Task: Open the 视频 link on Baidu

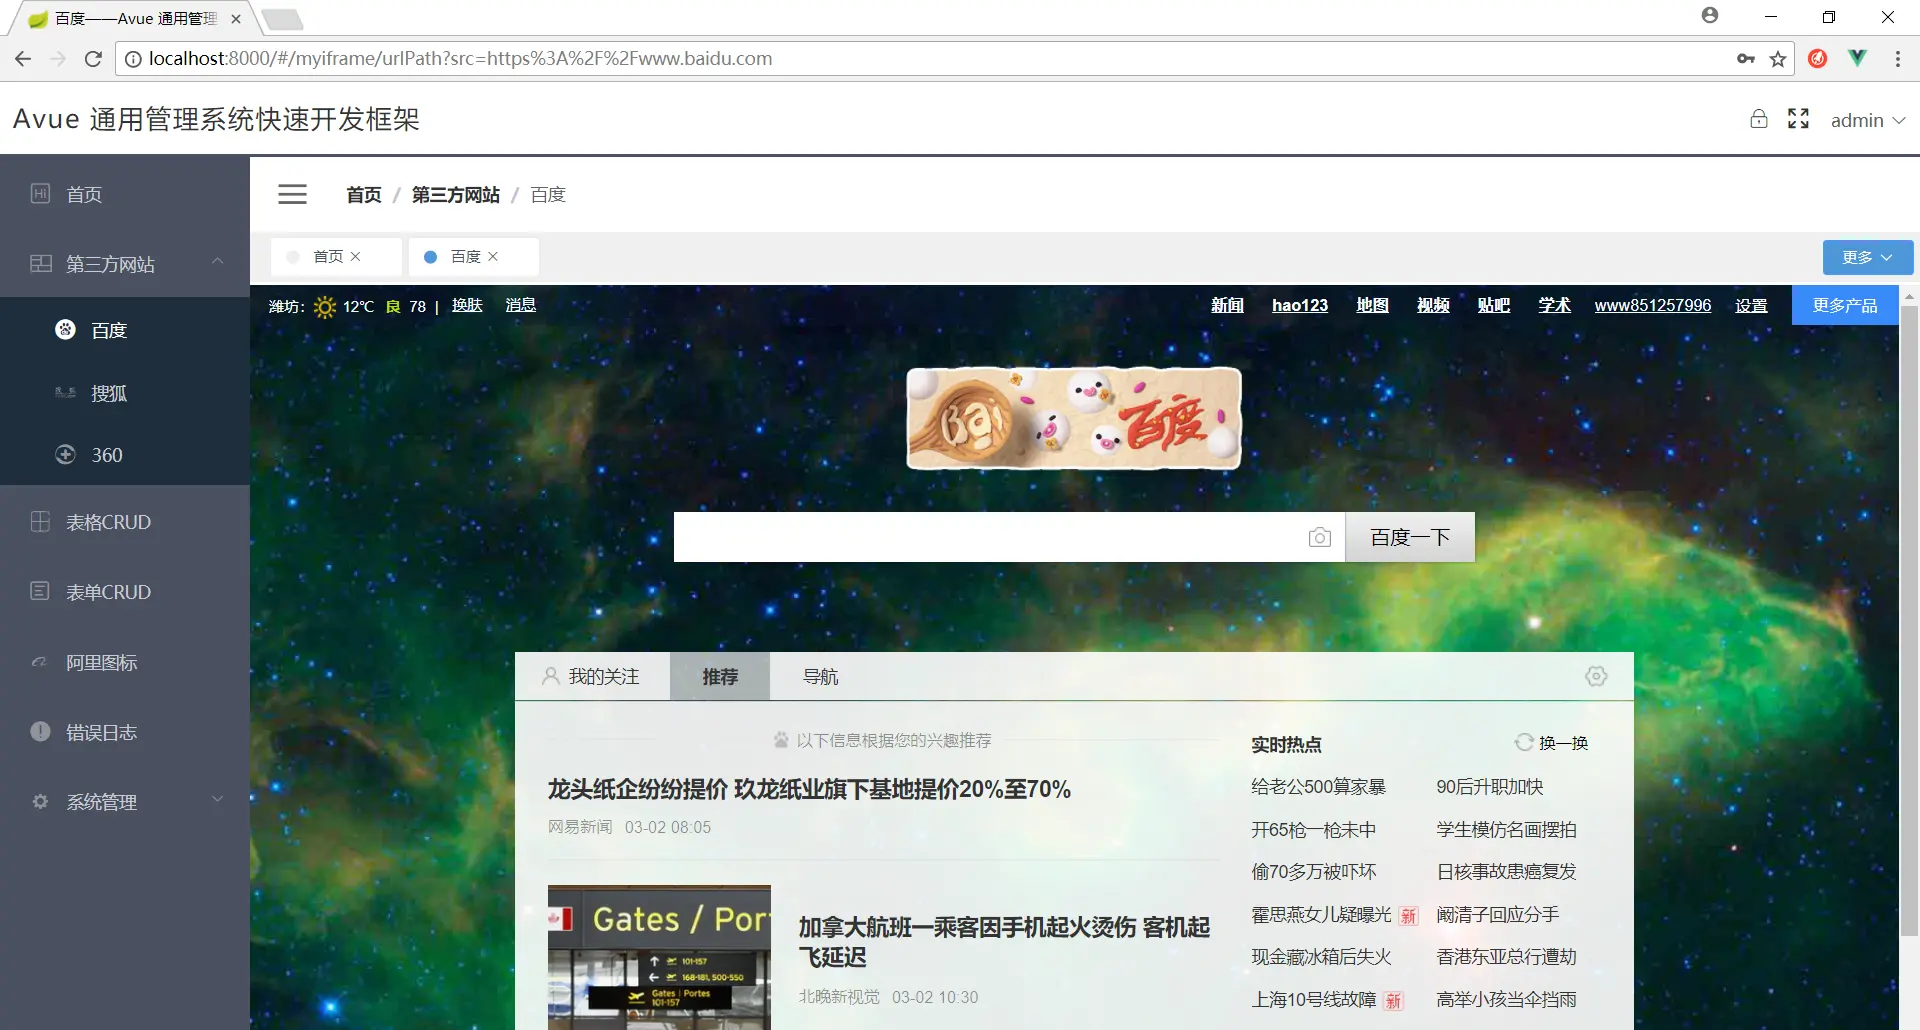Action: coord(1433,305)
